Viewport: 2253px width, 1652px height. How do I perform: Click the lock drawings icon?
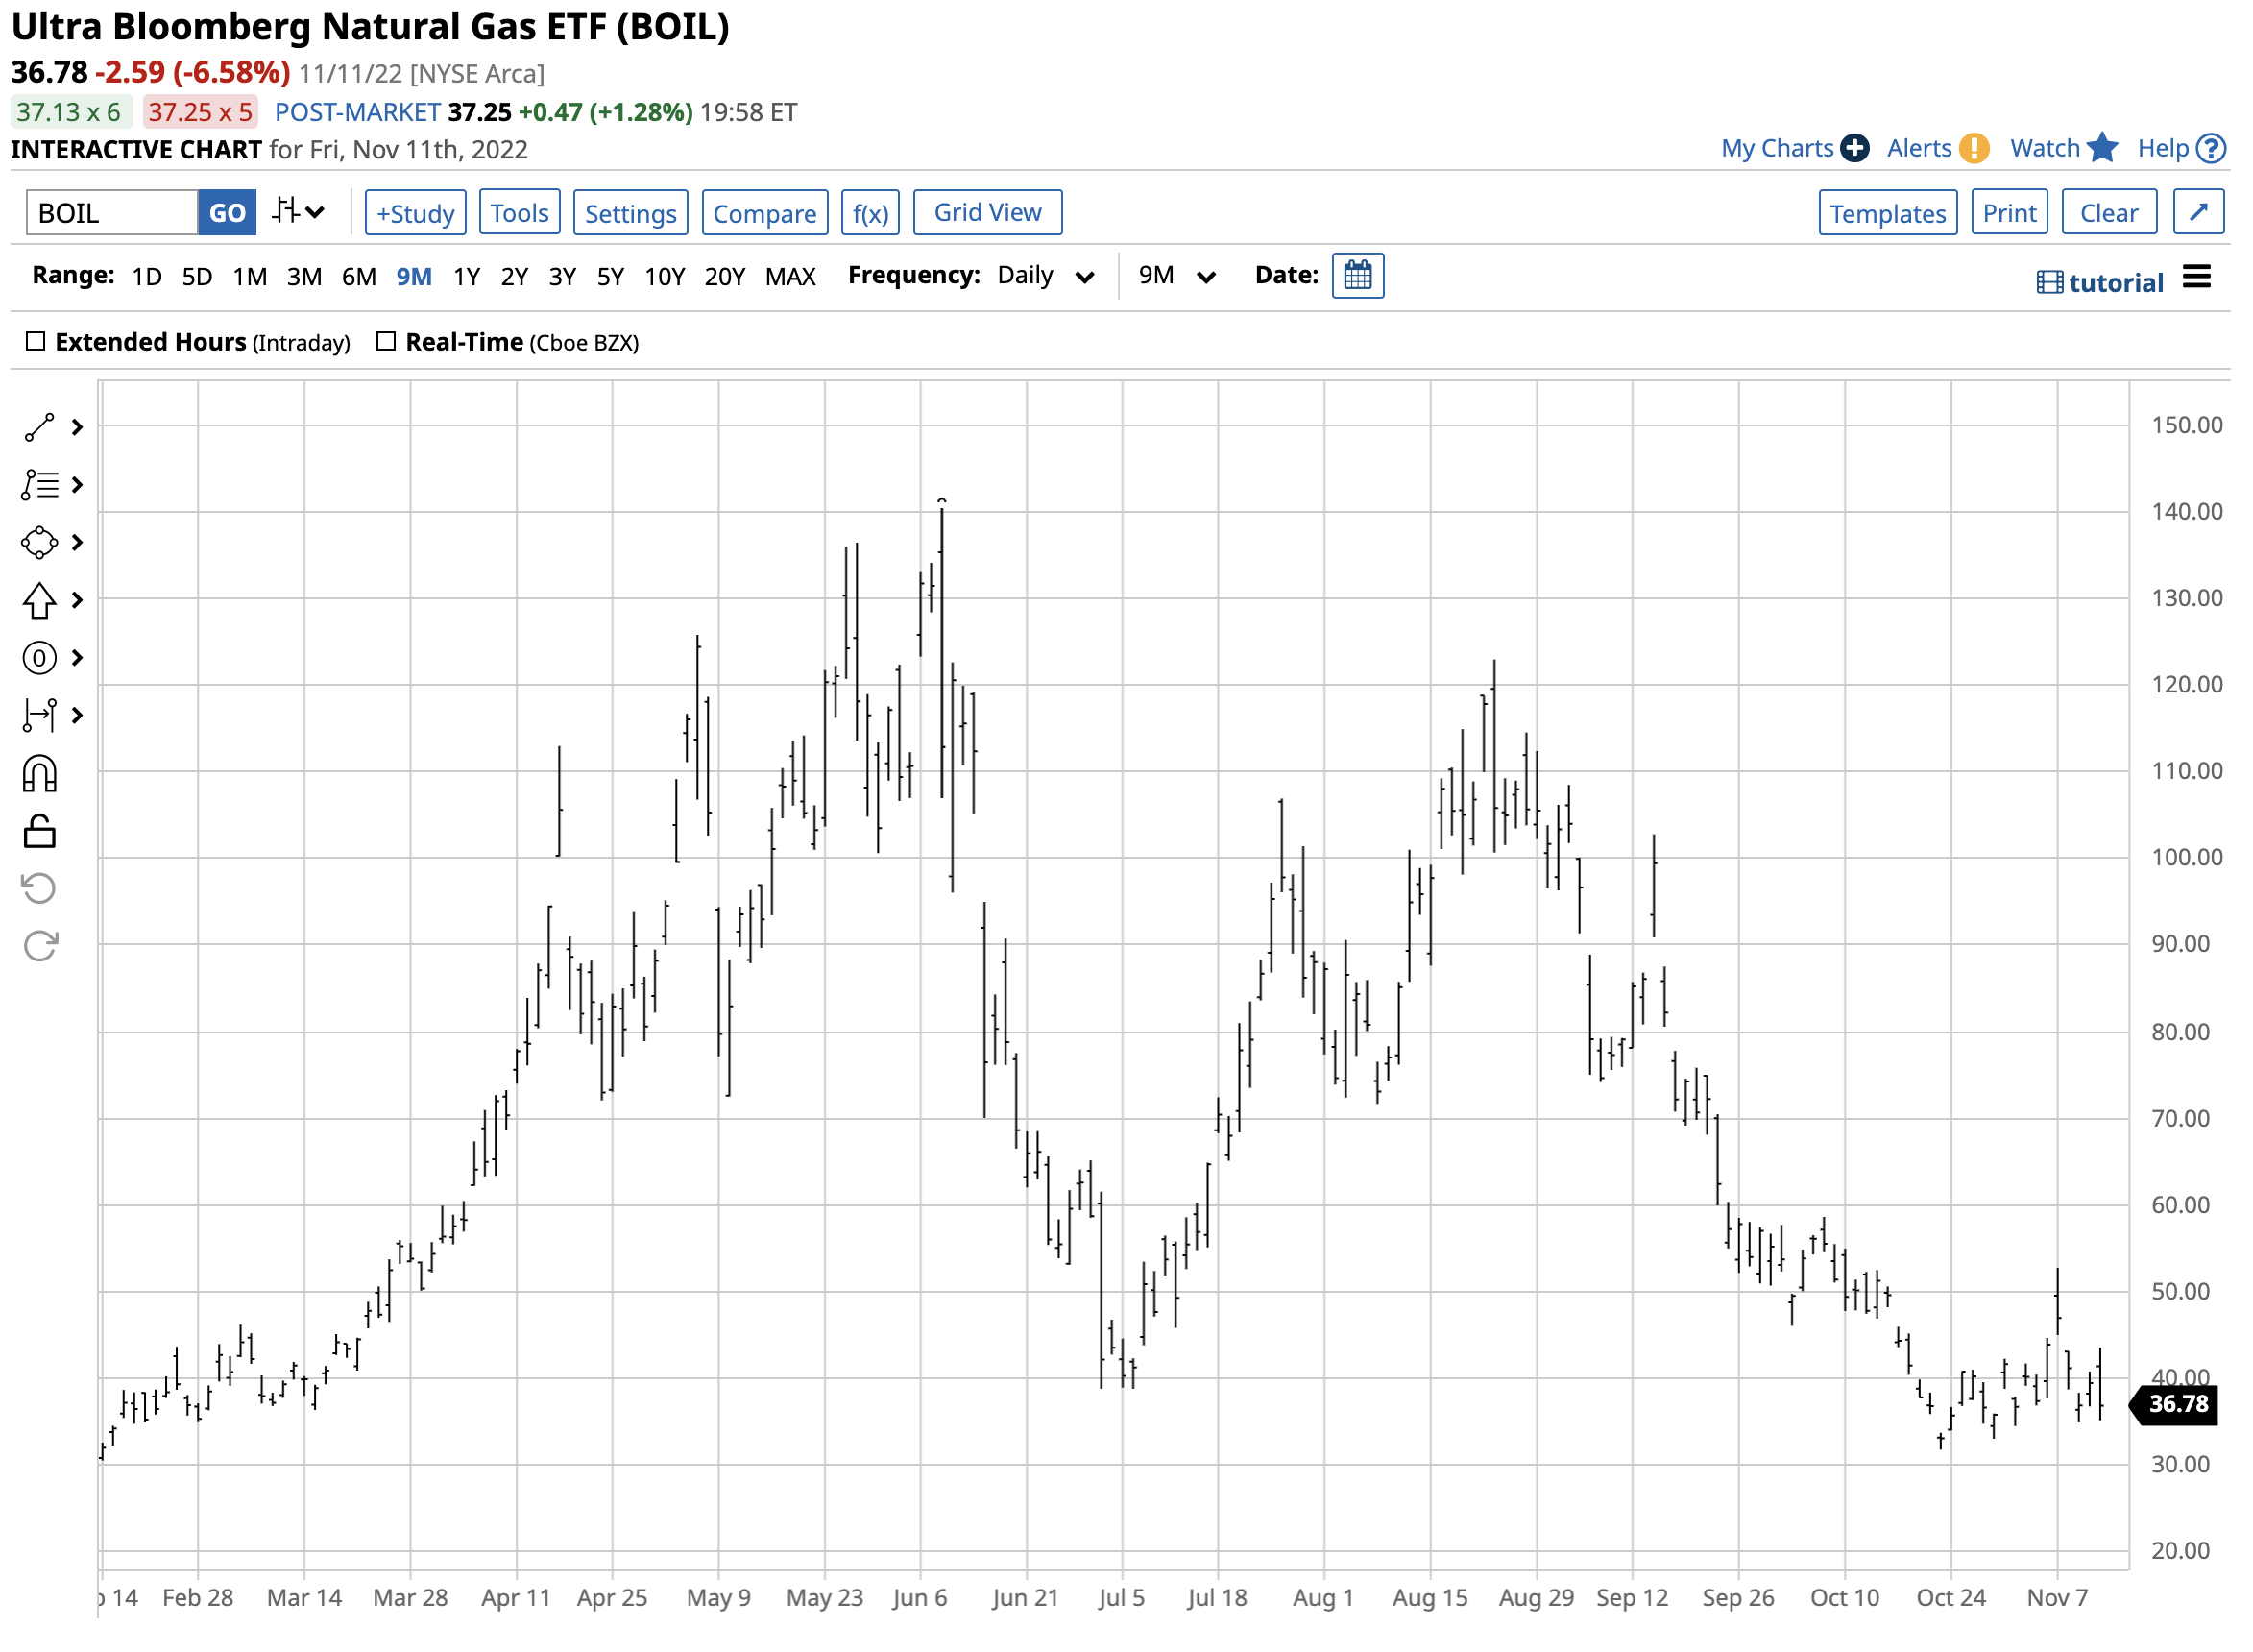(x=39, y=832)
